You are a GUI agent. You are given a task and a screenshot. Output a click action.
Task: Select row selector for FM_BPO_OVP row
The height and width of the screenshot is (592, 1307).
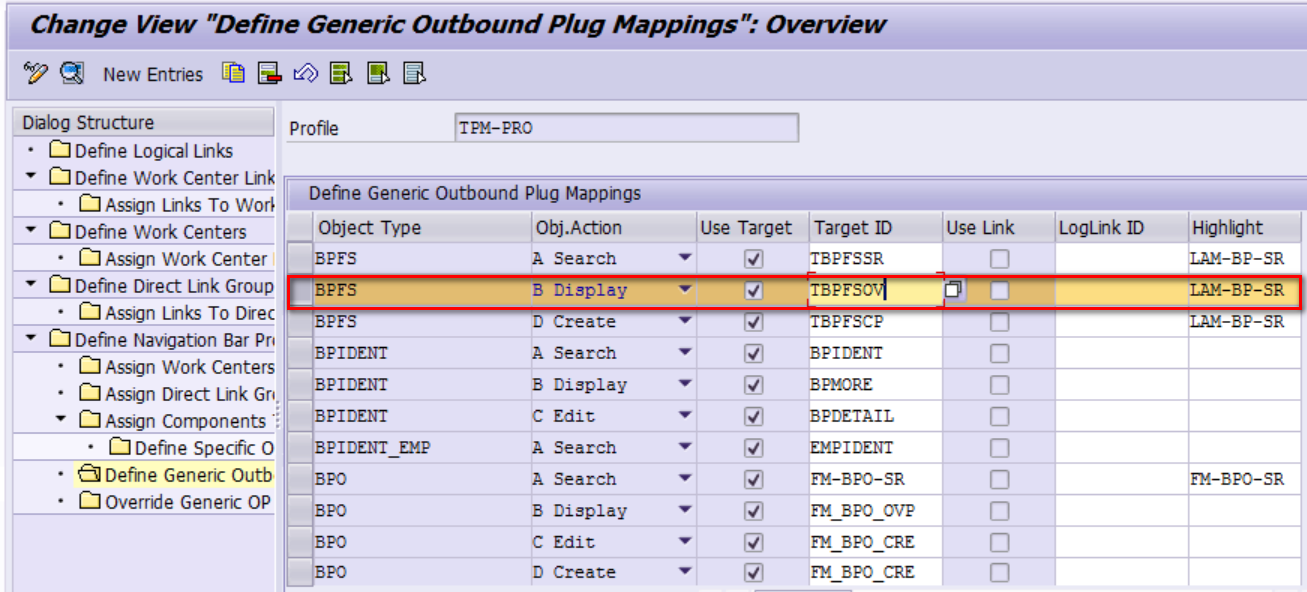click(299, 511)
